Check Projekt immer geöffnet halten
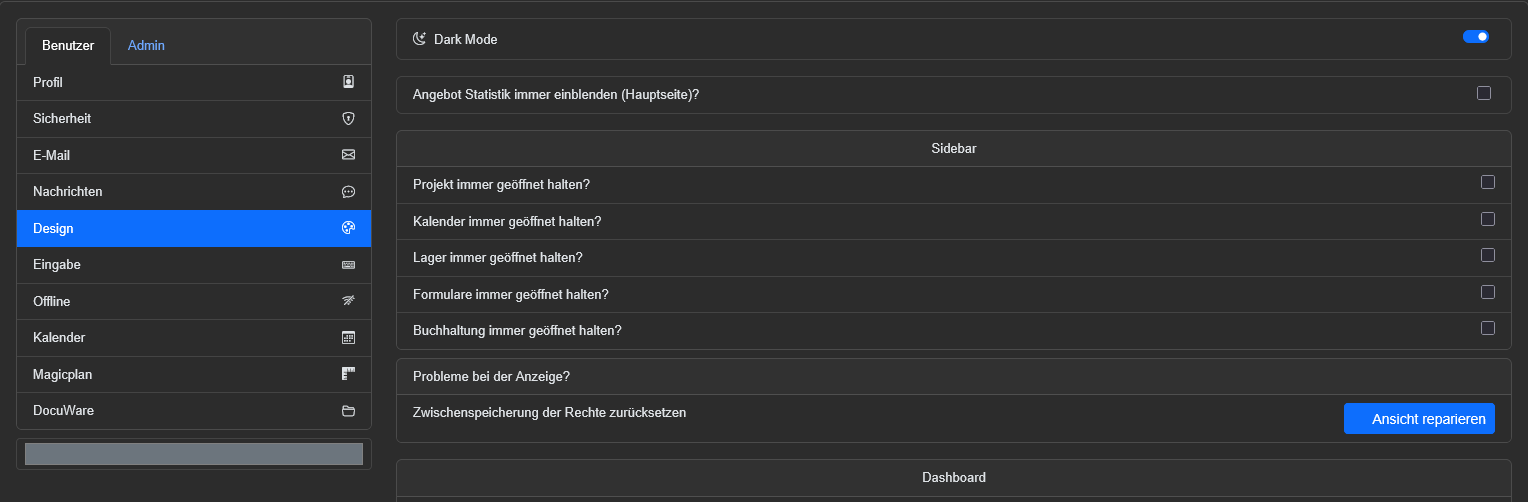This screenshot has width=1528, height=502. pos(1488,182)
